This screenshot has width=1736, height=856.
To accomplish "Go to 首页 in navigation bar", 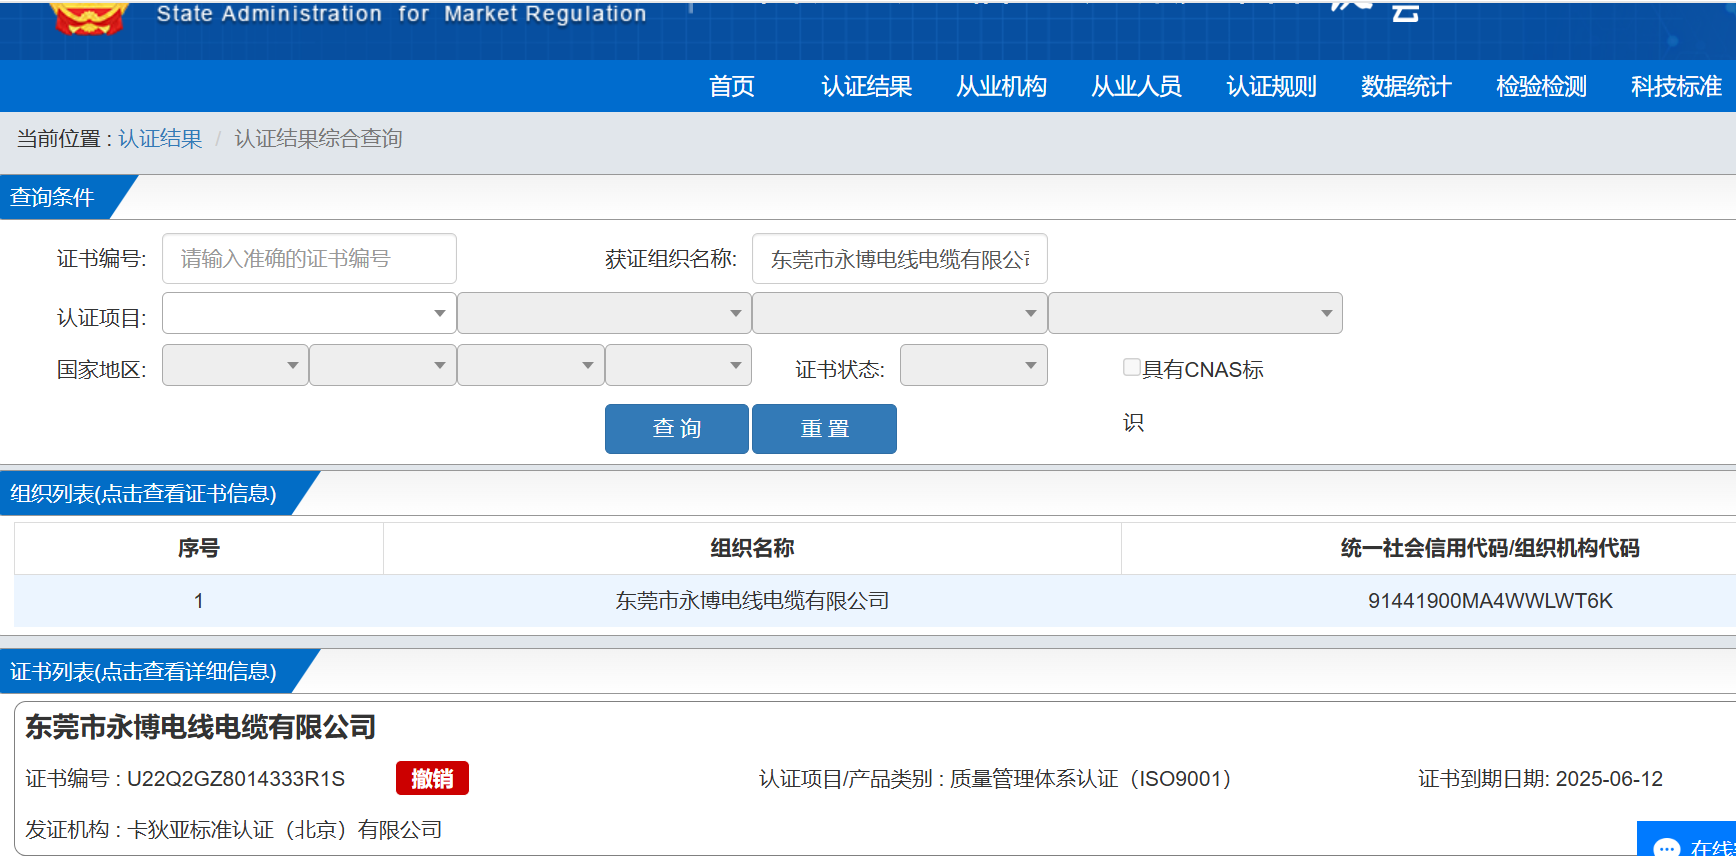I will pos(731,87).
